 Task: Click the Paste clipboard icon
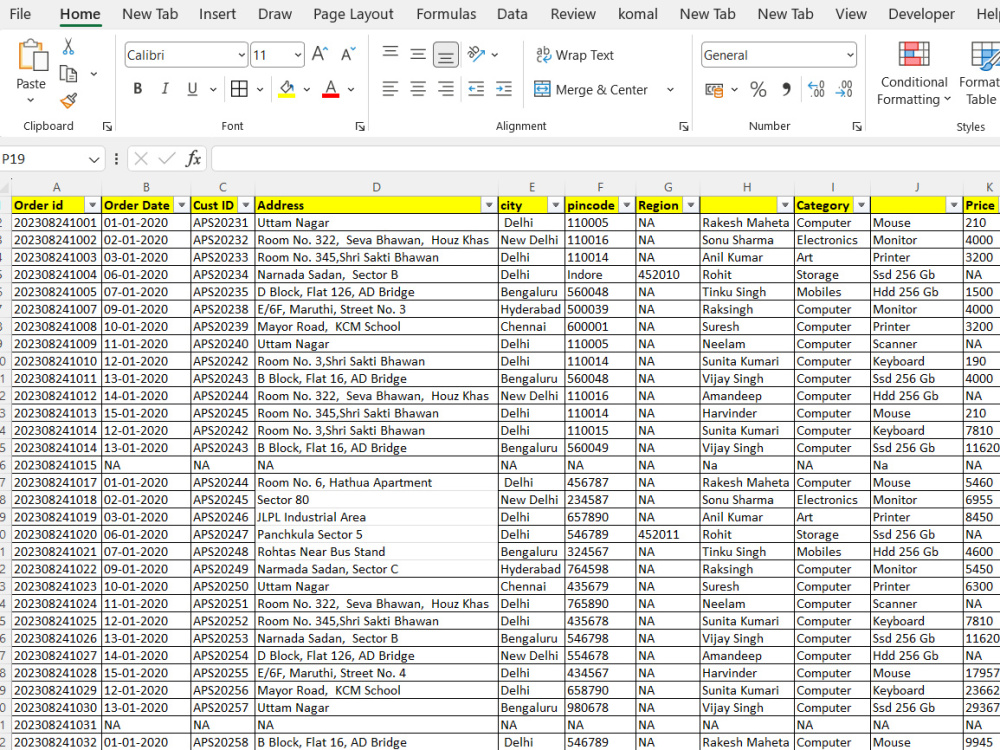pyautogui.click(x=31, y=55)
